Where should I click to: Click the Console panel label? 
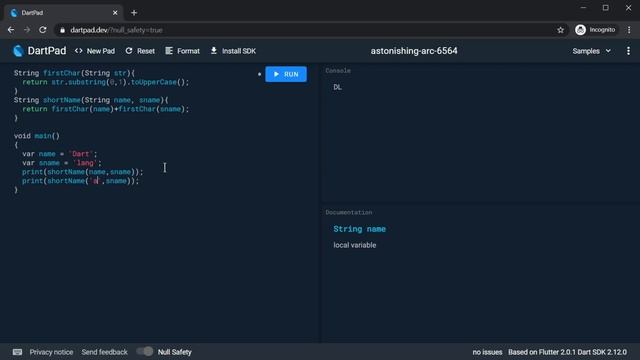coord(338,71)
